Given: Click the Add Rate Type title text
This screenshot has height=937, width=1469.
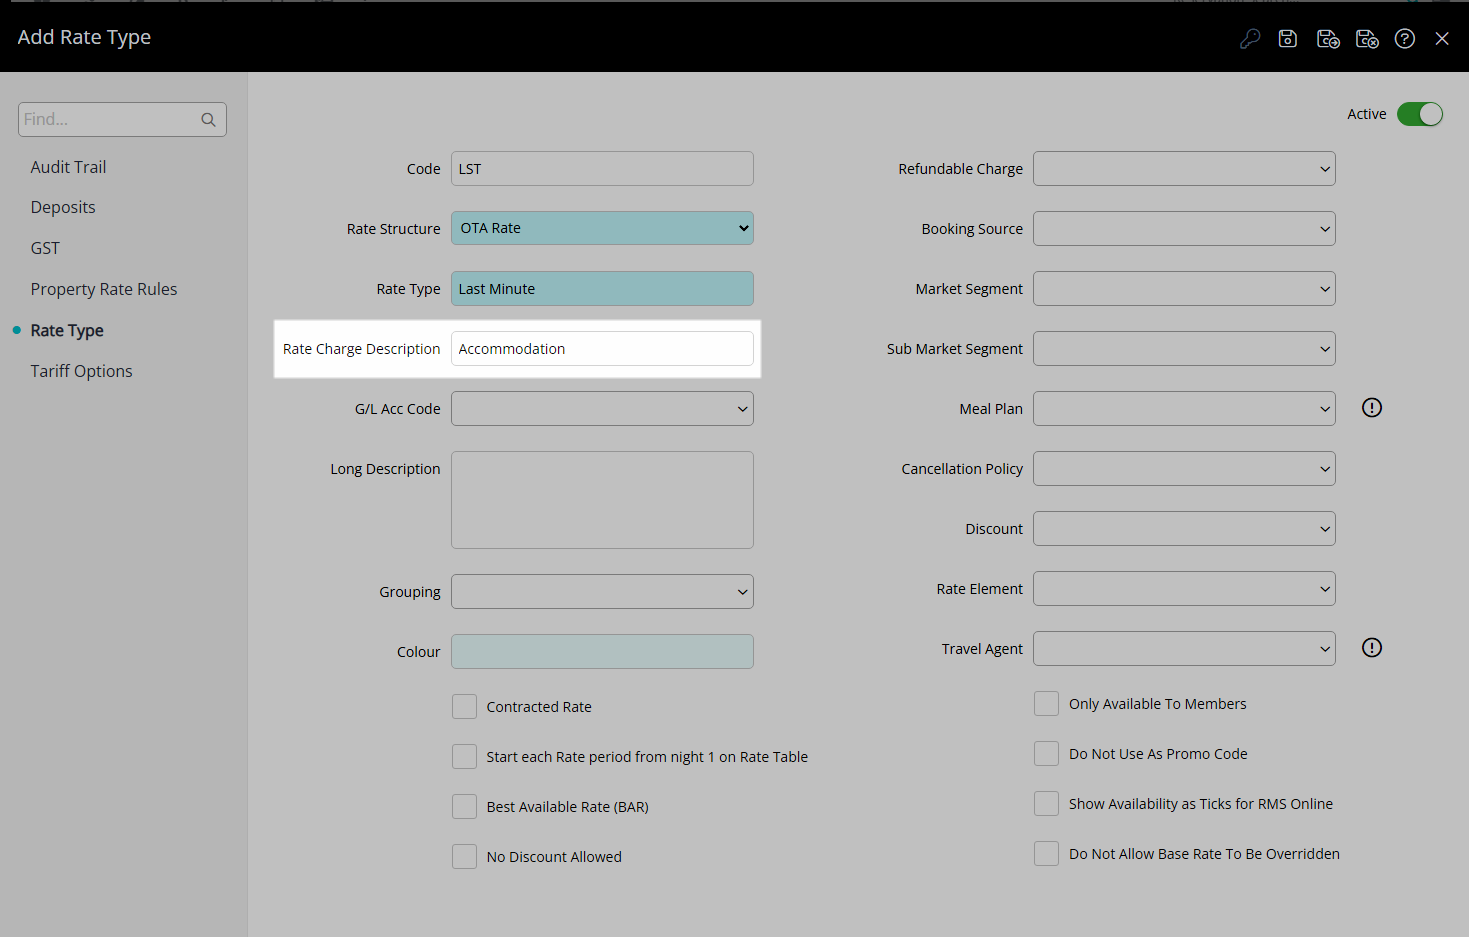Looking at the screenshot, I should [84, 37].
